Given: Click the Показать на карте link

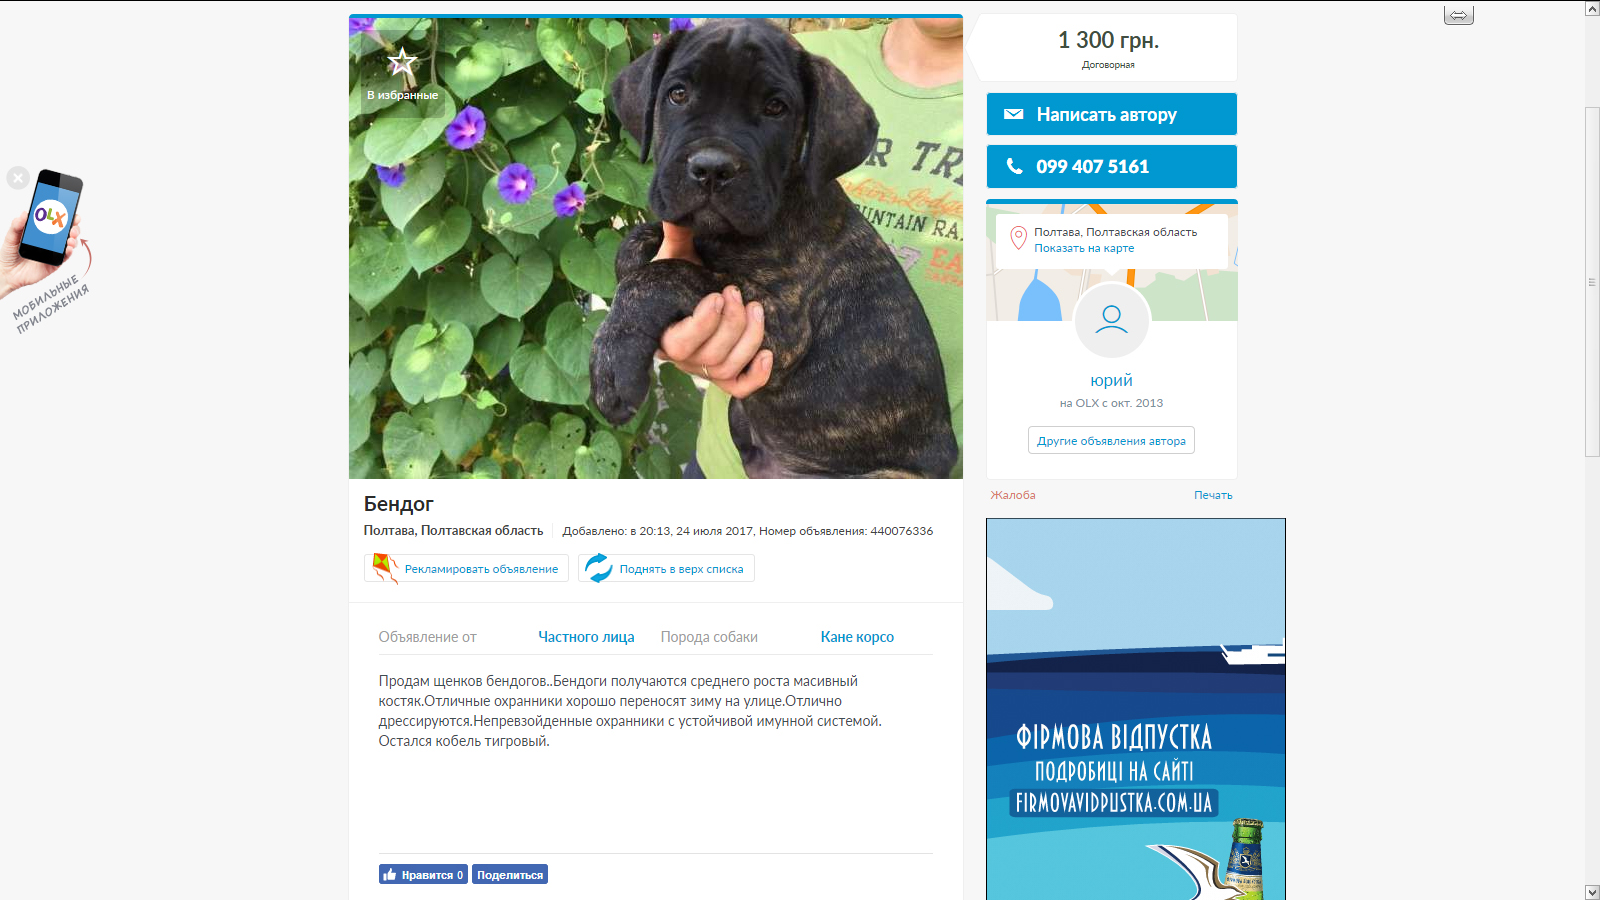Looking at the screenshot, I should click(x=1084, y=248).
